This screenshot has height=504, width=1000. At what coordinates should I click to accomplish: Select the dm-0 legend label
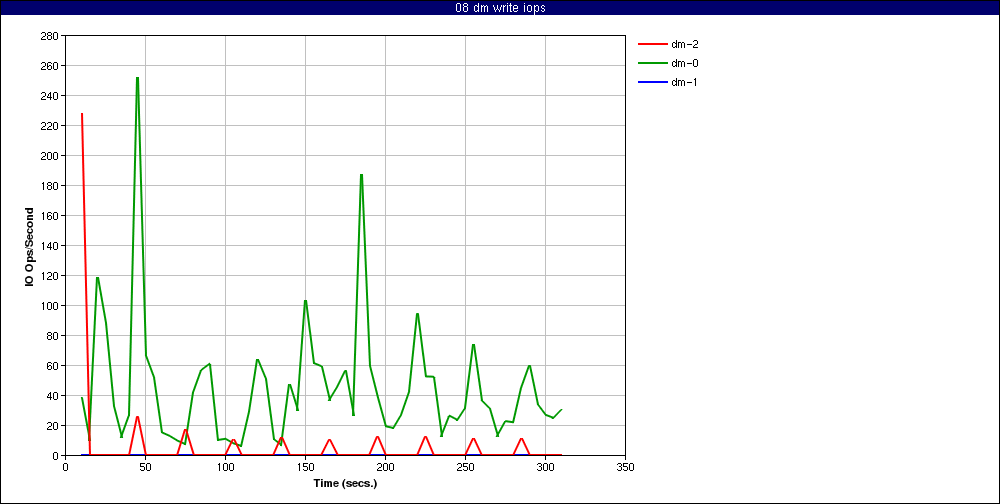685,63
